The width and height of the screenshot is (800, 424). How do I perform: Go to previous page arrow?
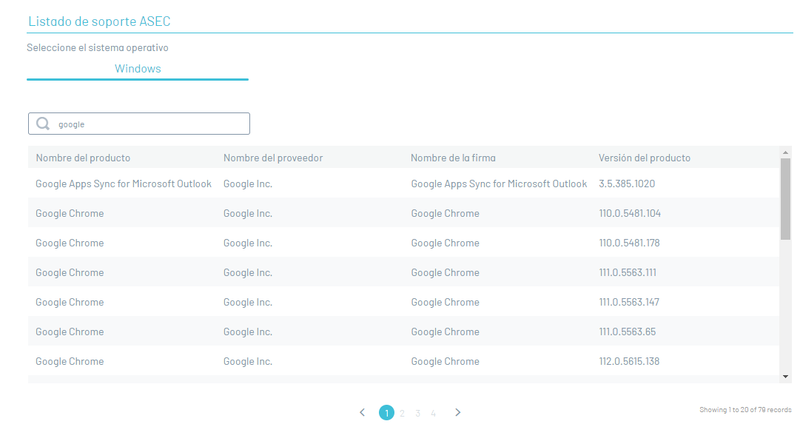pyautogui.click(x=362, y=412)
